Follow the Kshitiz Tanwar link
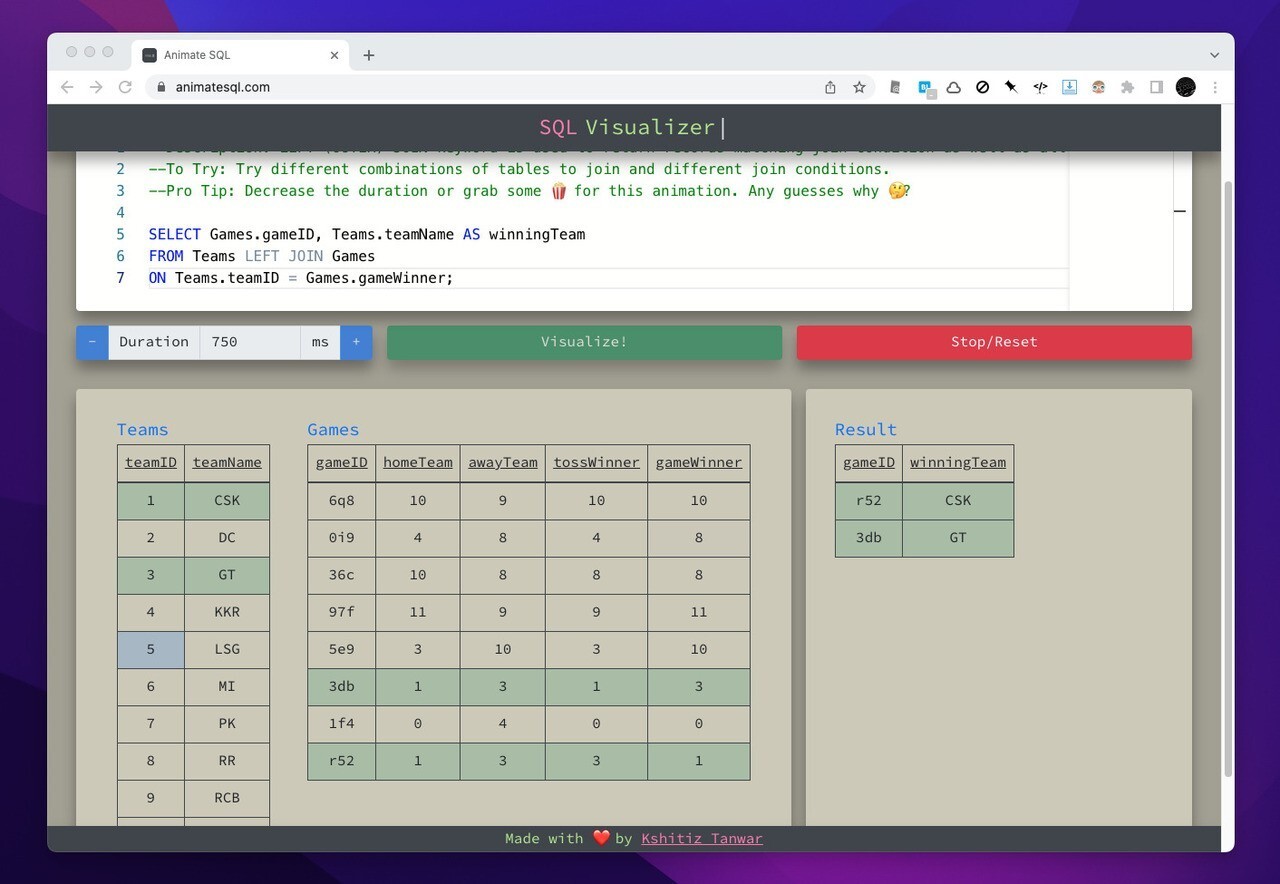 [702, 838]
